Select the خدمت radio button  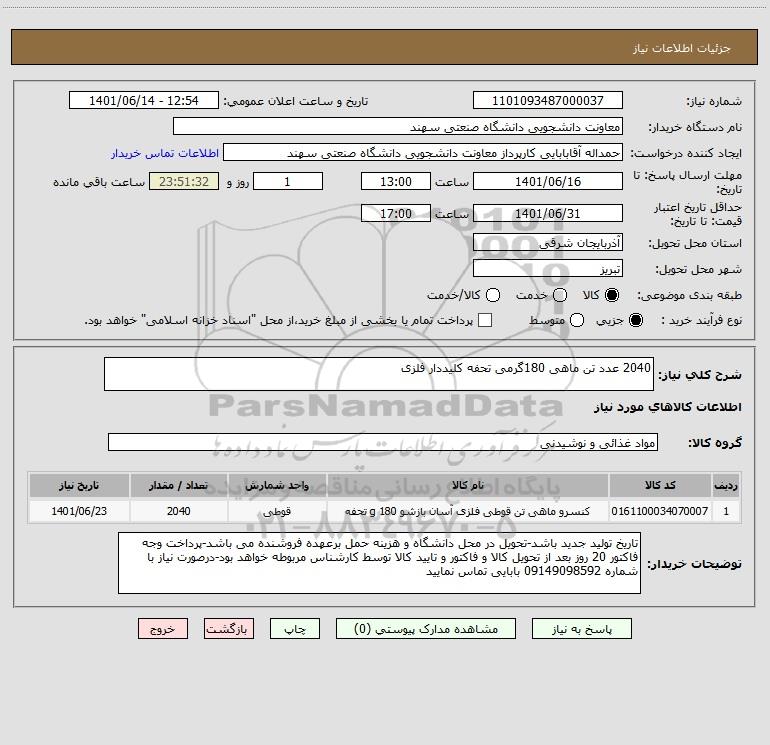coord(560,295)
